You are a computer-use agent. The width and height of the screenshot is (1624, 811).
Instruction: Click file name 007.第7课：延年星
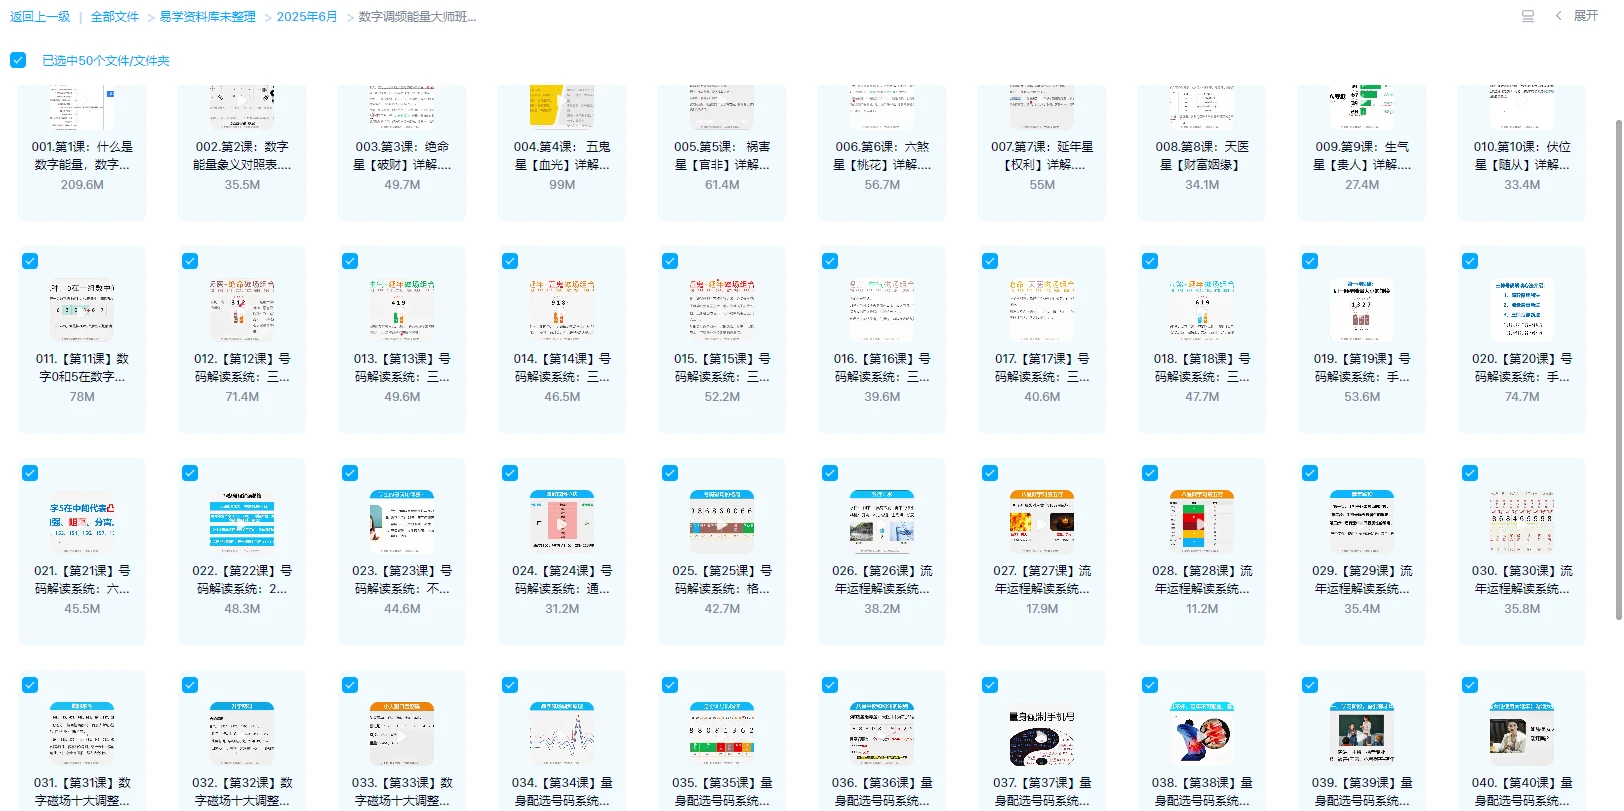coord(1042,155)
